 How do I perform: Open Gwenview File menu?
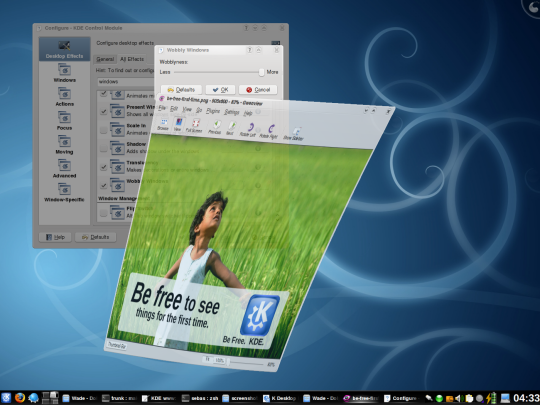click(162, 108)
